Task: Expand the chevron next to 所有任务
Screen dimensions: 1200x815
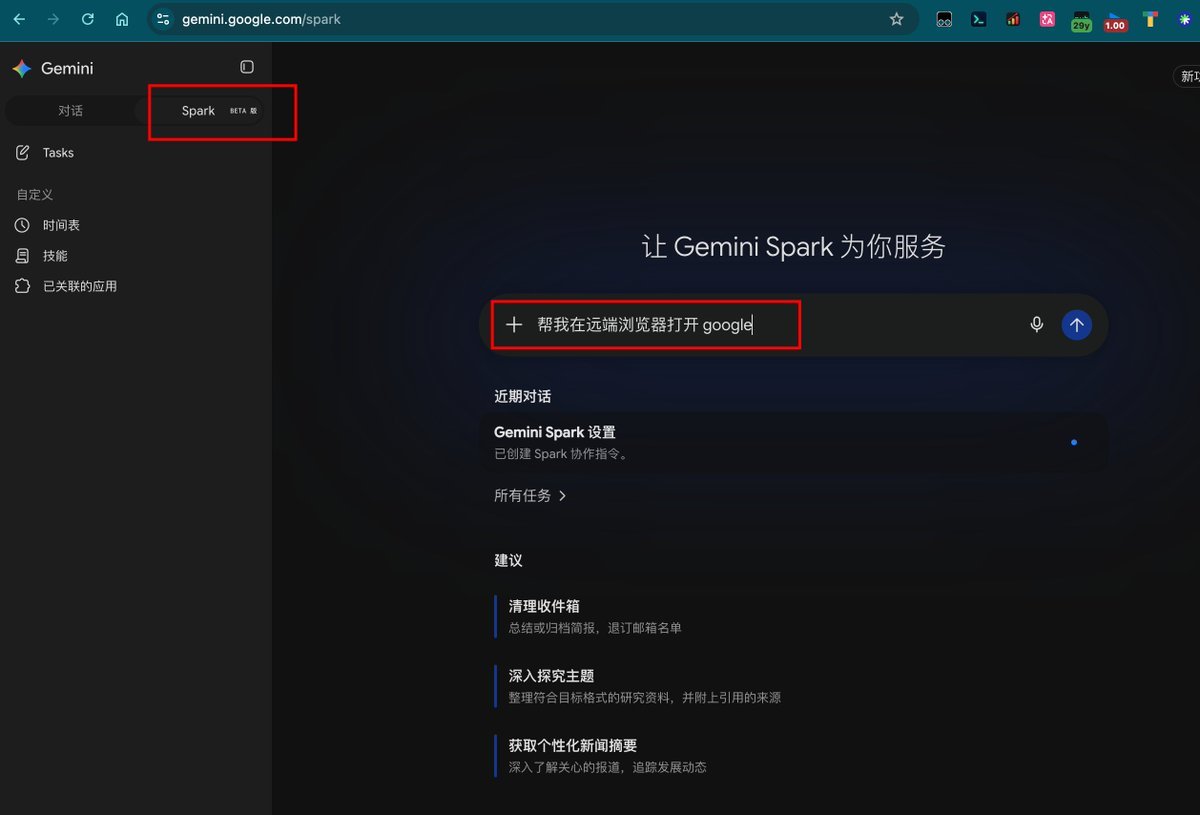Action: tap(562, 496)
